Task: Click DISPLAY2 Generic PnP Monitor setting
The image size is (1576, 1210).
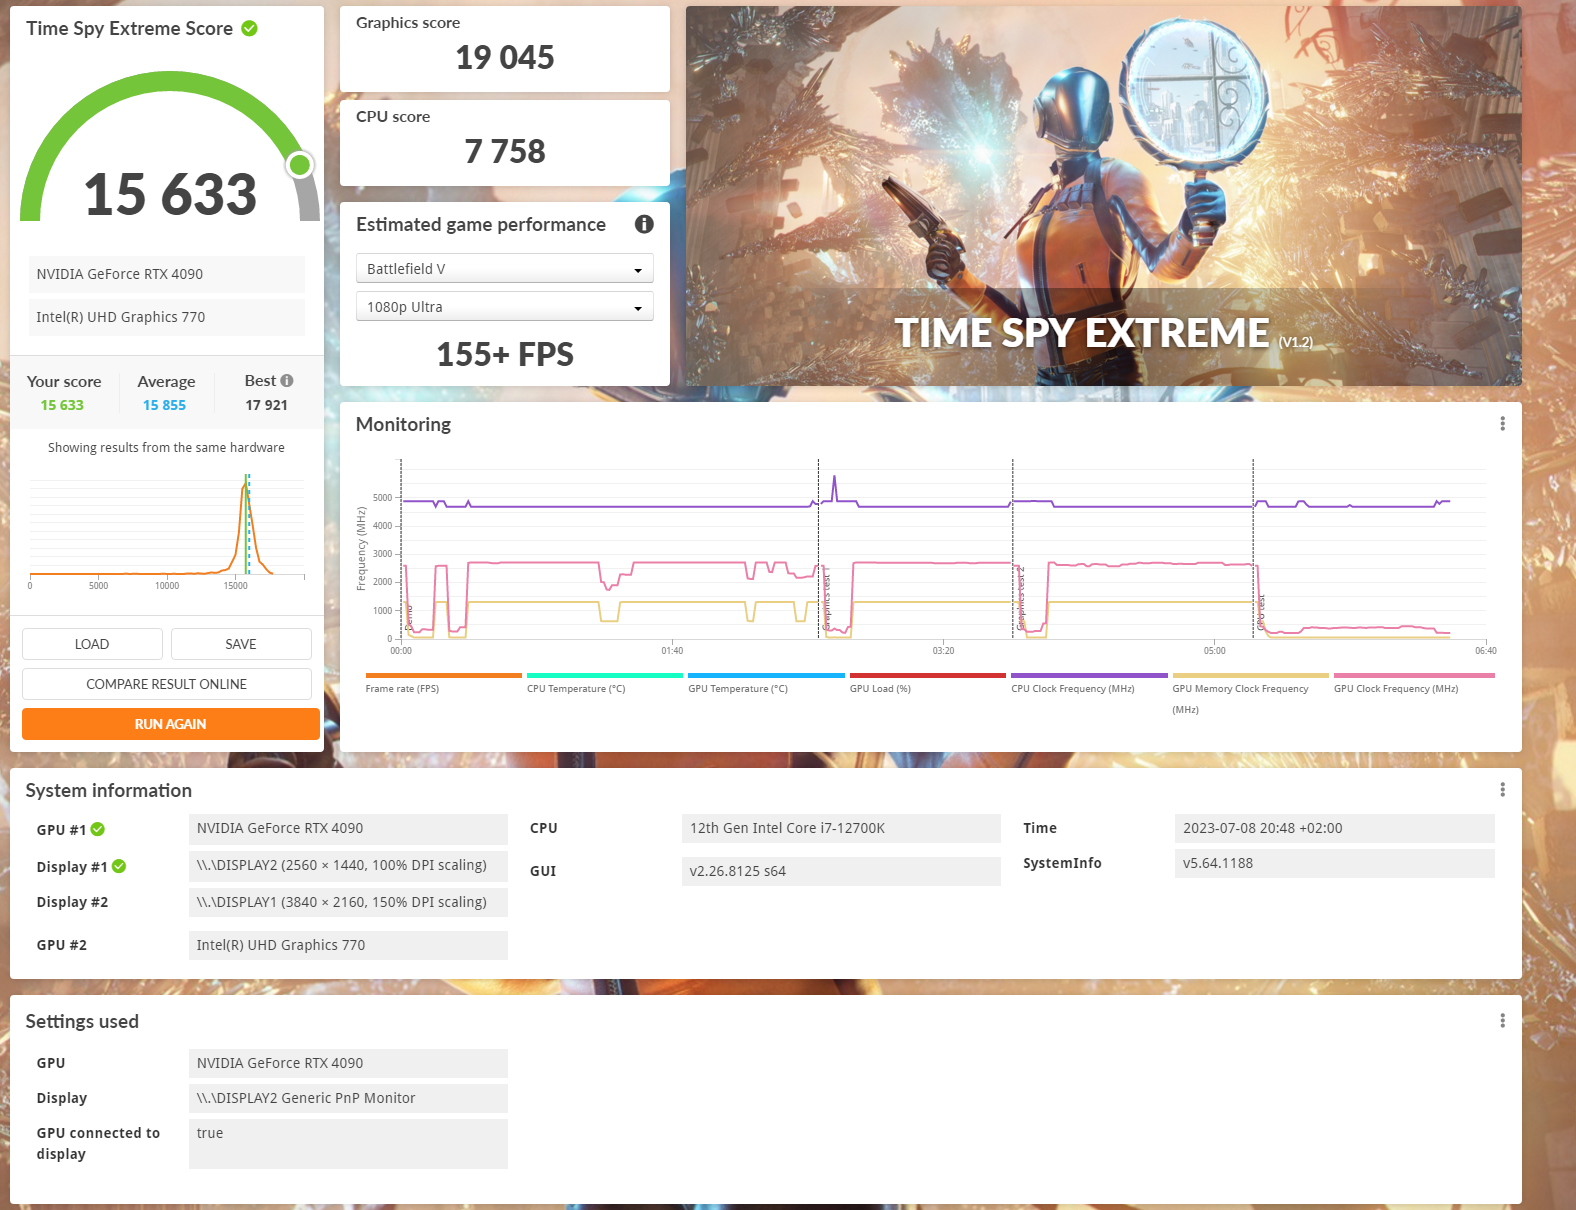Action: 348,1098
